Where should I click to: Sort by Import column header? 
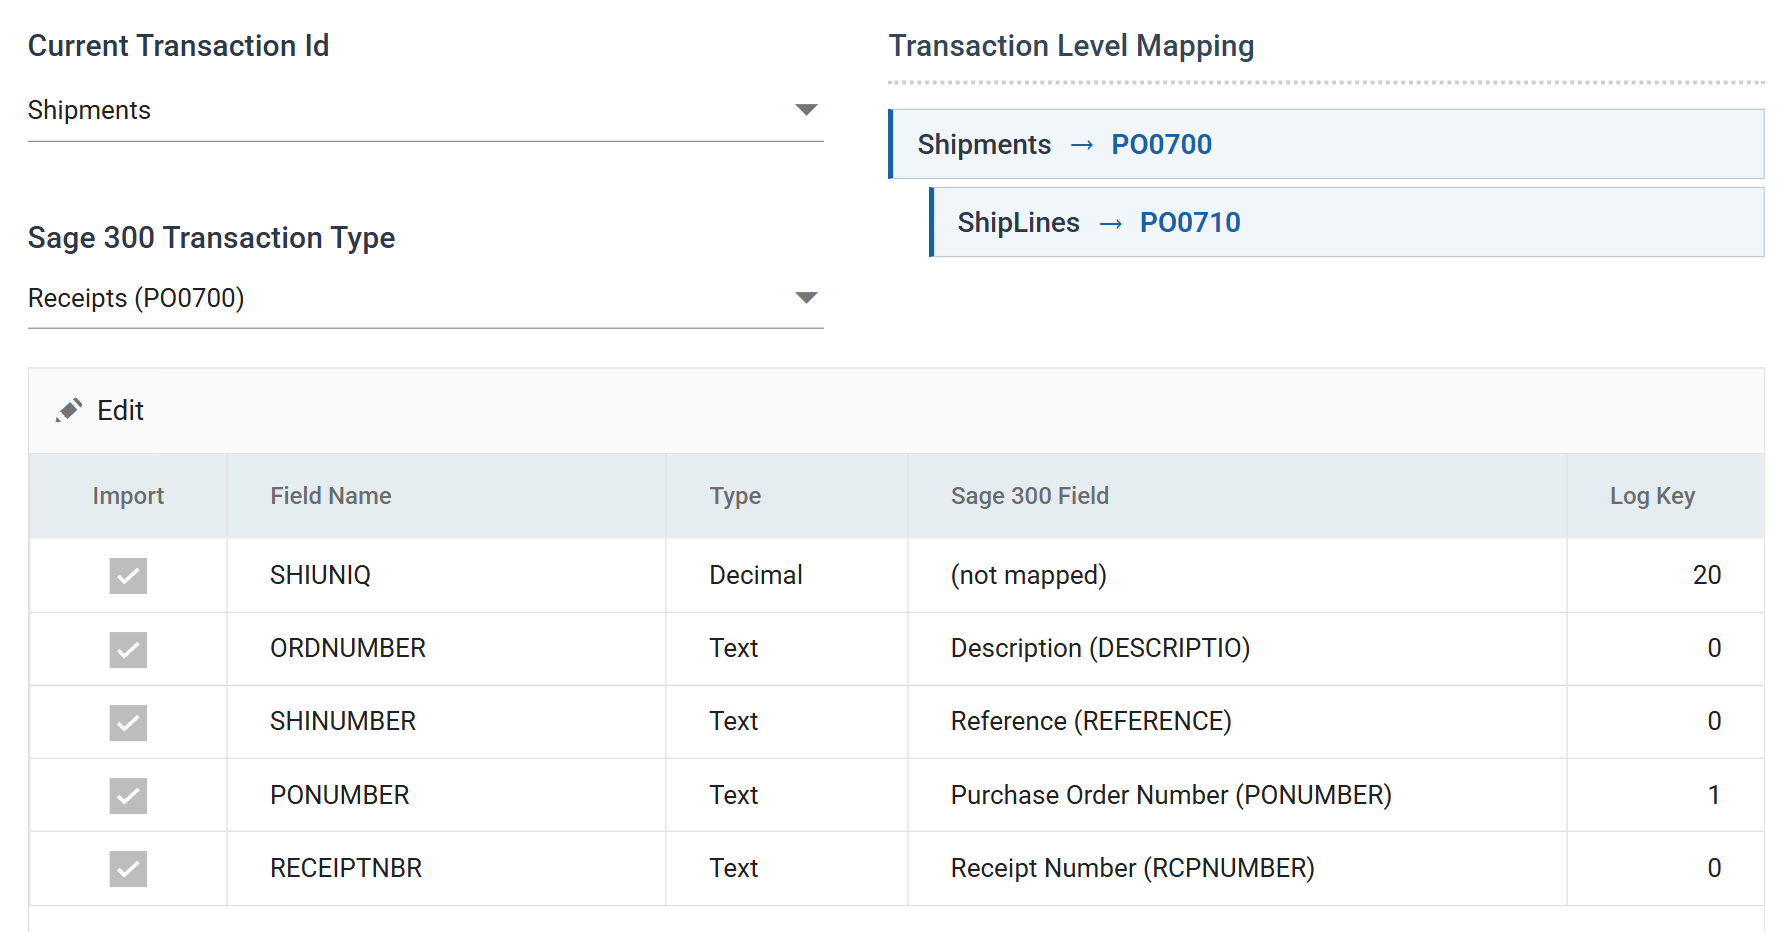(128, 496)
